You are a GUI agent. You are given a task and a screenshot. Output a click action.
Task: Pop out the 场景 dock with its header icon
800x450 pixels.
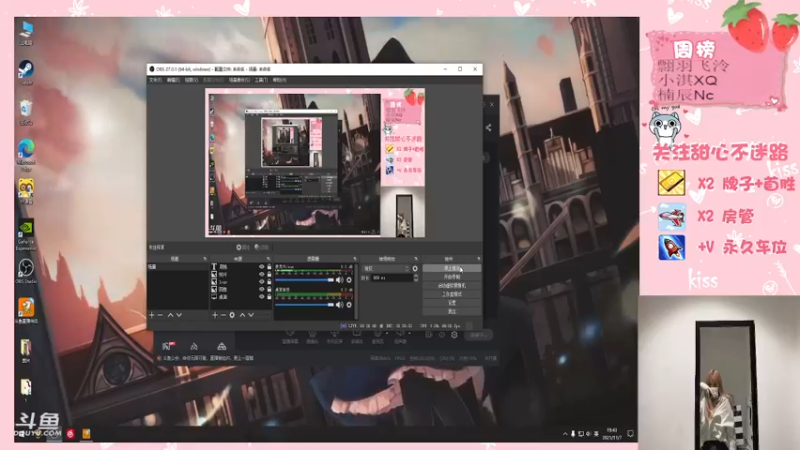pyautogui.click(x=205, y=259)
